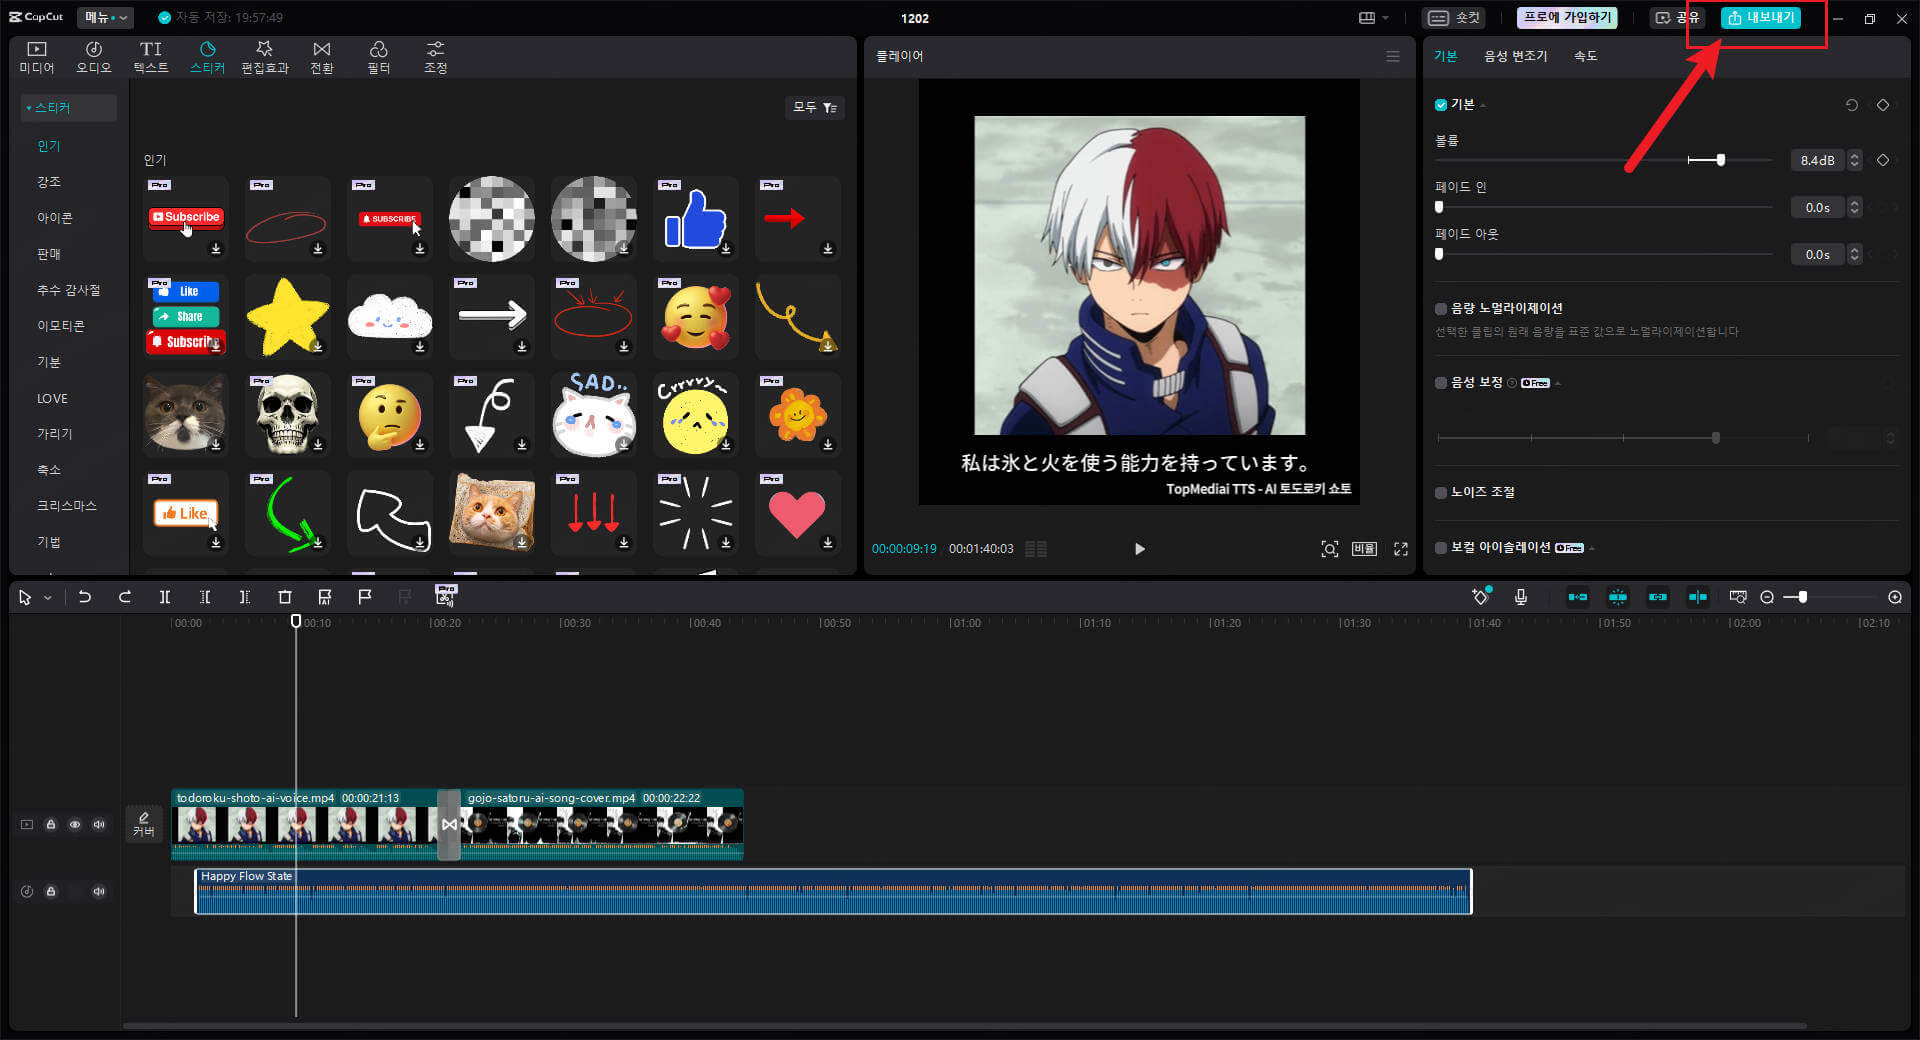Switch to the 편집효과 (Effects) tab
1920x1040 pixels.
point(265,57)
